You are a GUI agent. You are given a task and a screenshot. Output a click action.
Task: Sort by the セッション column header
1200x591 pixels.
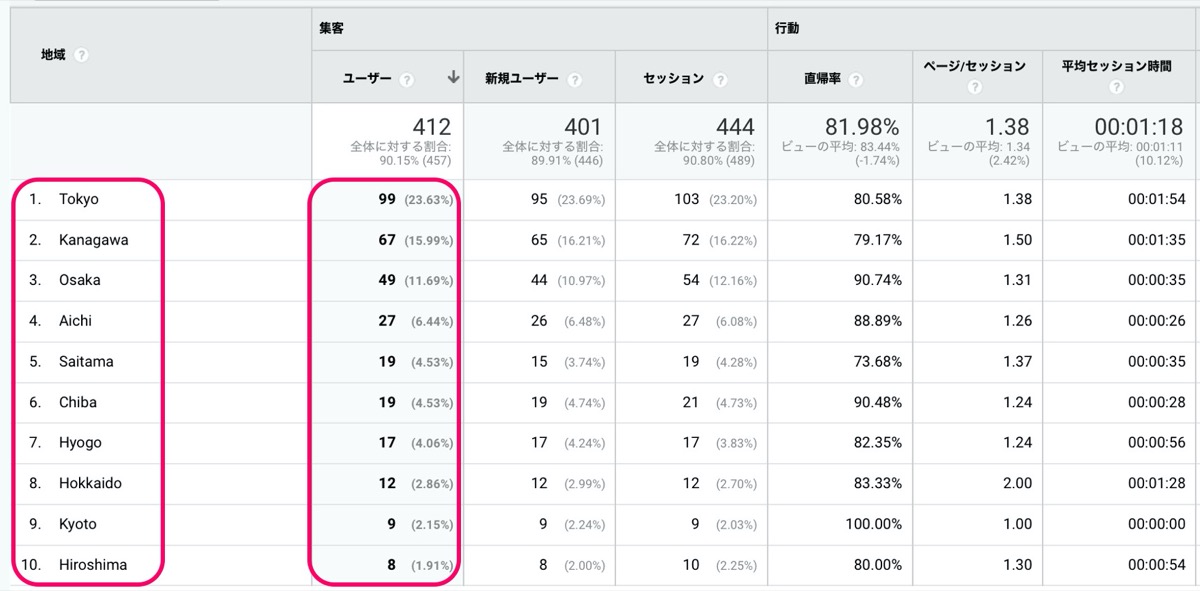click(x=674, y=79)
